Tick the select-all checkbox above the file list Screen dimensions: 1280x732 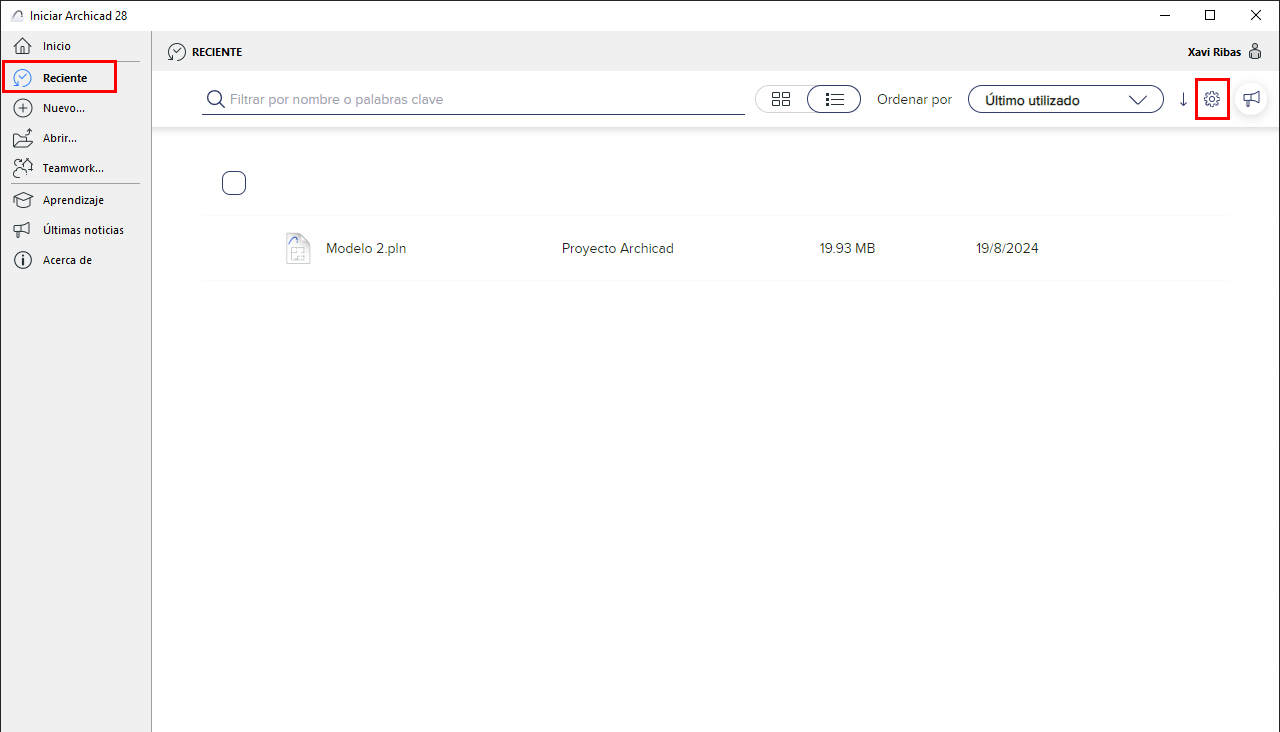pyautogui.click(x=234, y=183)
